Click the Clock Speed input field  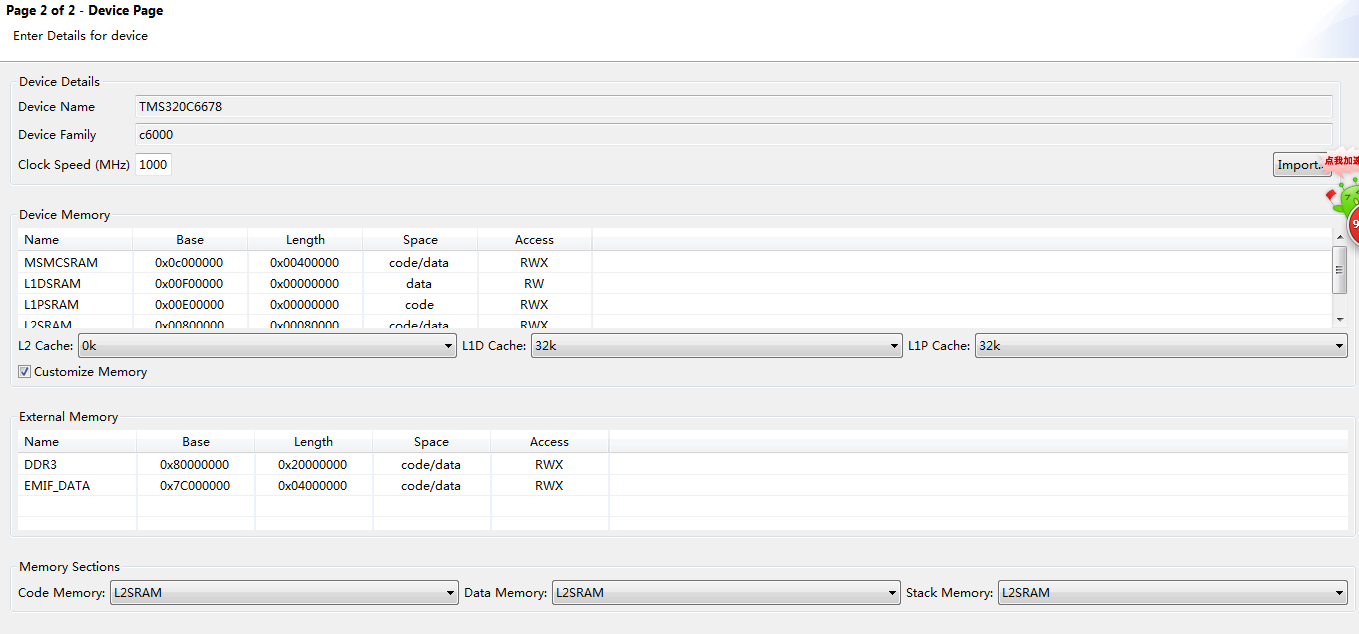coord(153,165)
